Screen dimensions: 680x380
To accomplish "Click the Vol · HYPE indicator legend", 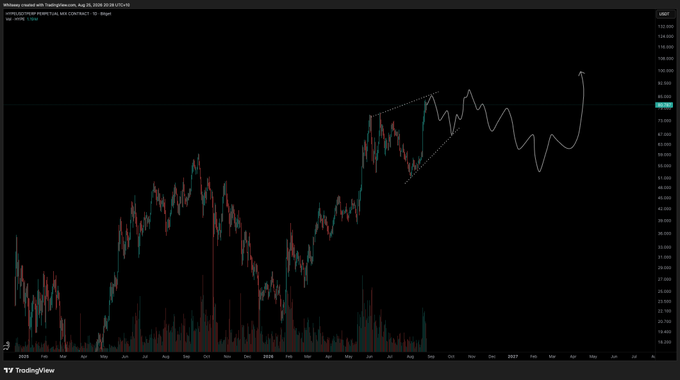I will pos(15,19).
